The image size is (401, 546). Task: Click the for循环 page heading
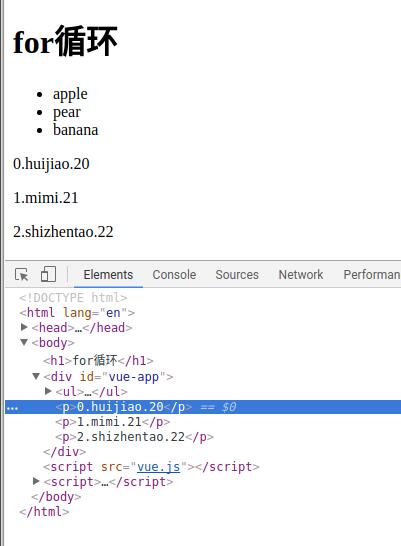(x=65, y=41)
